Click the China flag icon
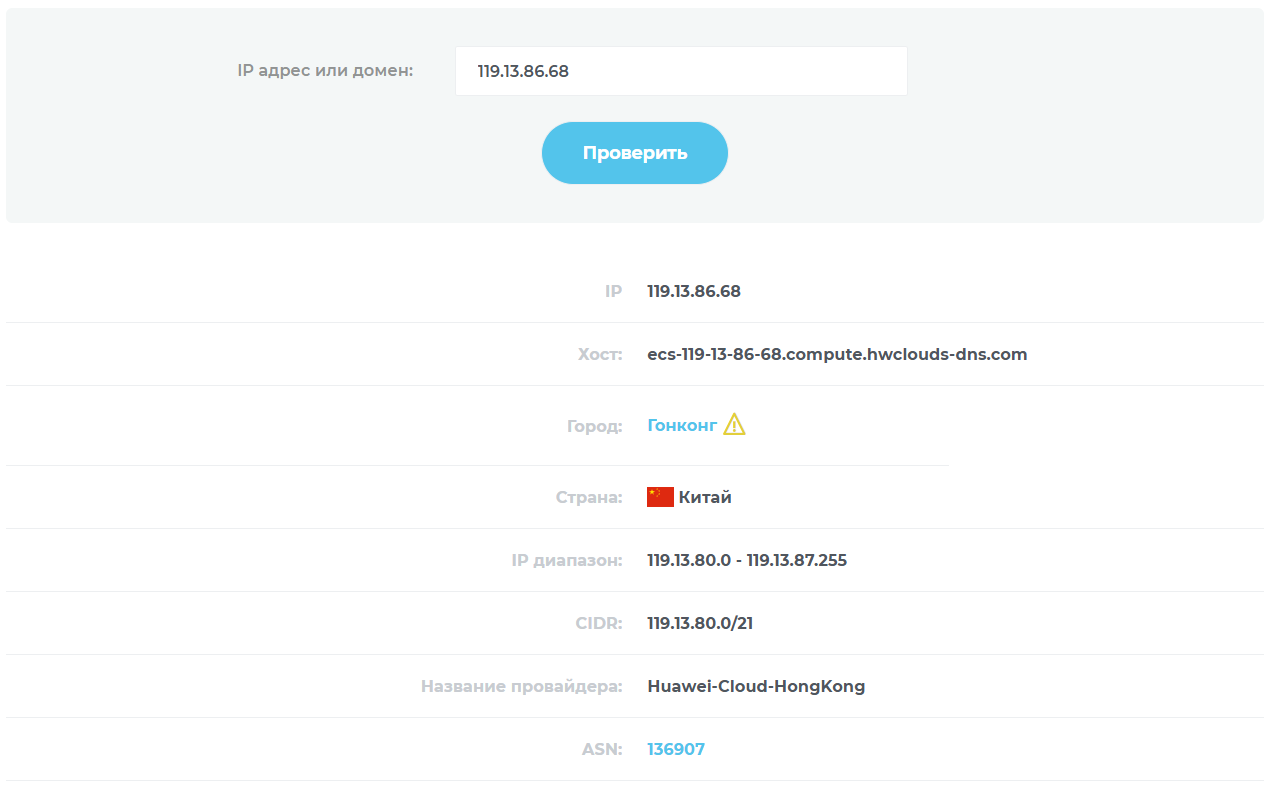The width and height of the screenshot is (1273, 791). tap(660, 497)
